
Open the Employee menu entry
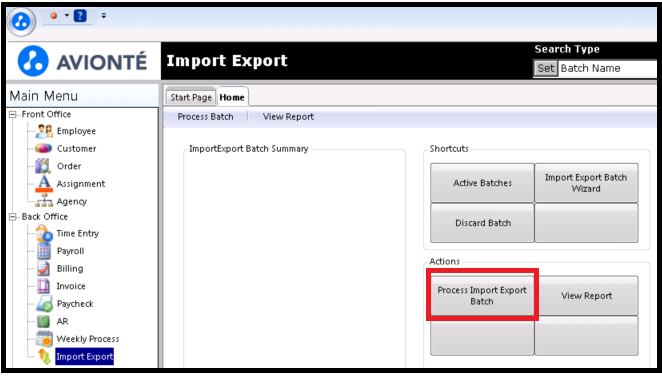[x=76, y=131]
